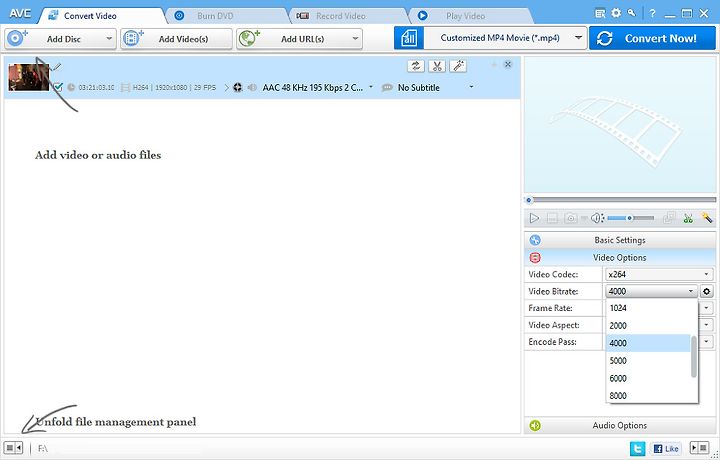Click the Basic Settings globe icon

click(535, 240)
